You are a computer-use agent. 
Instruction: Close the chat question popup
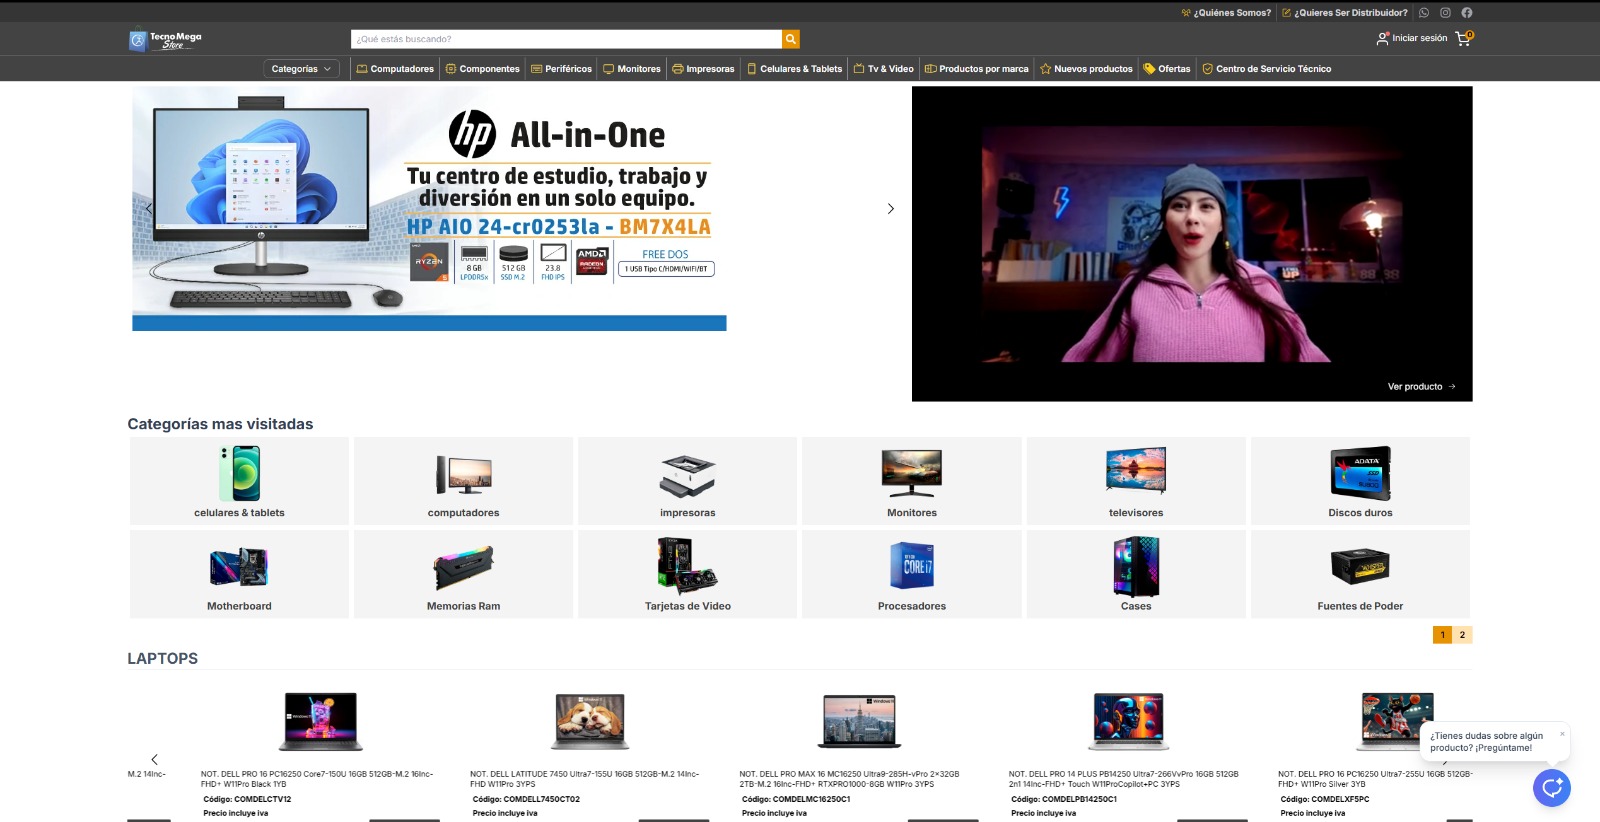1562,734
